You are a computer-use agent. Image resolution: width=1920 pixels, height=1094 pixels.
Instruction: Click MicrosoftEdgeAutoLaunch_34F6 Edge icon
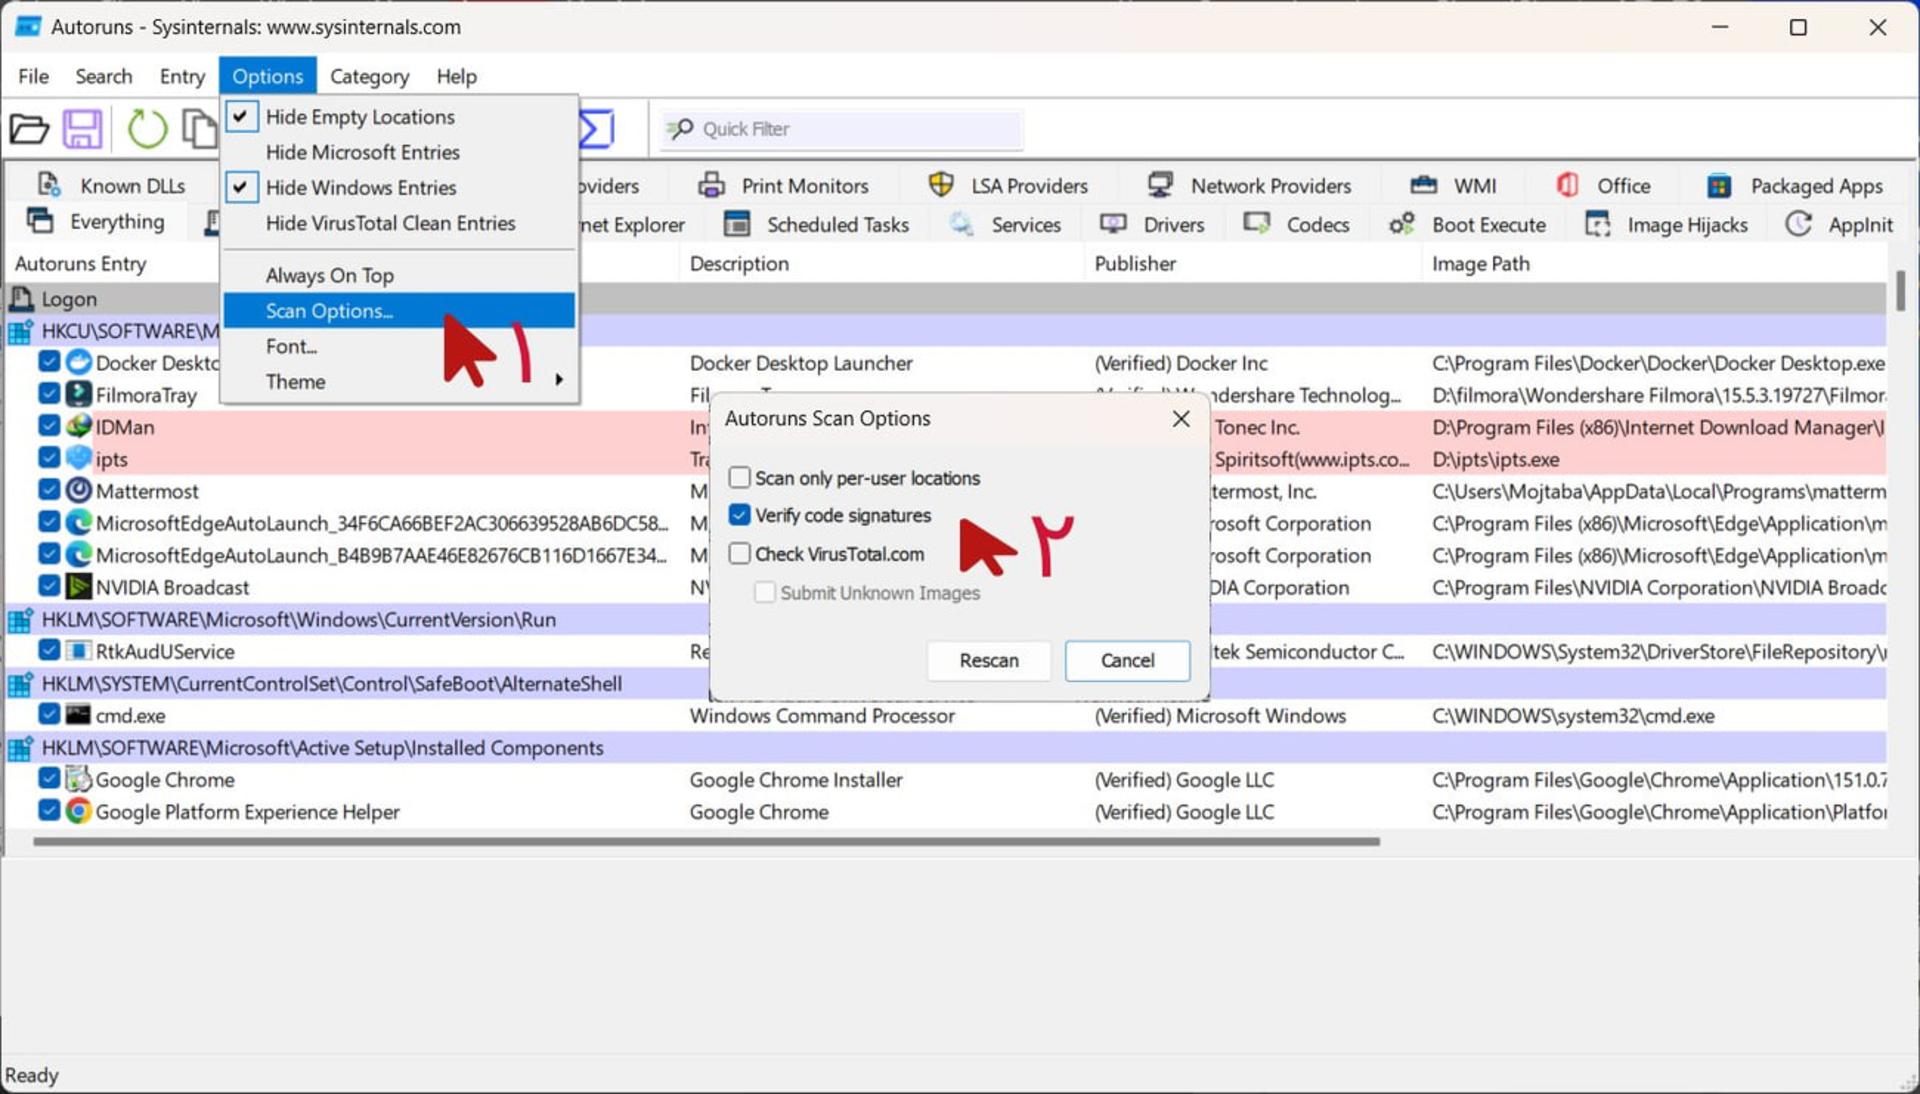tap(79, 522)
